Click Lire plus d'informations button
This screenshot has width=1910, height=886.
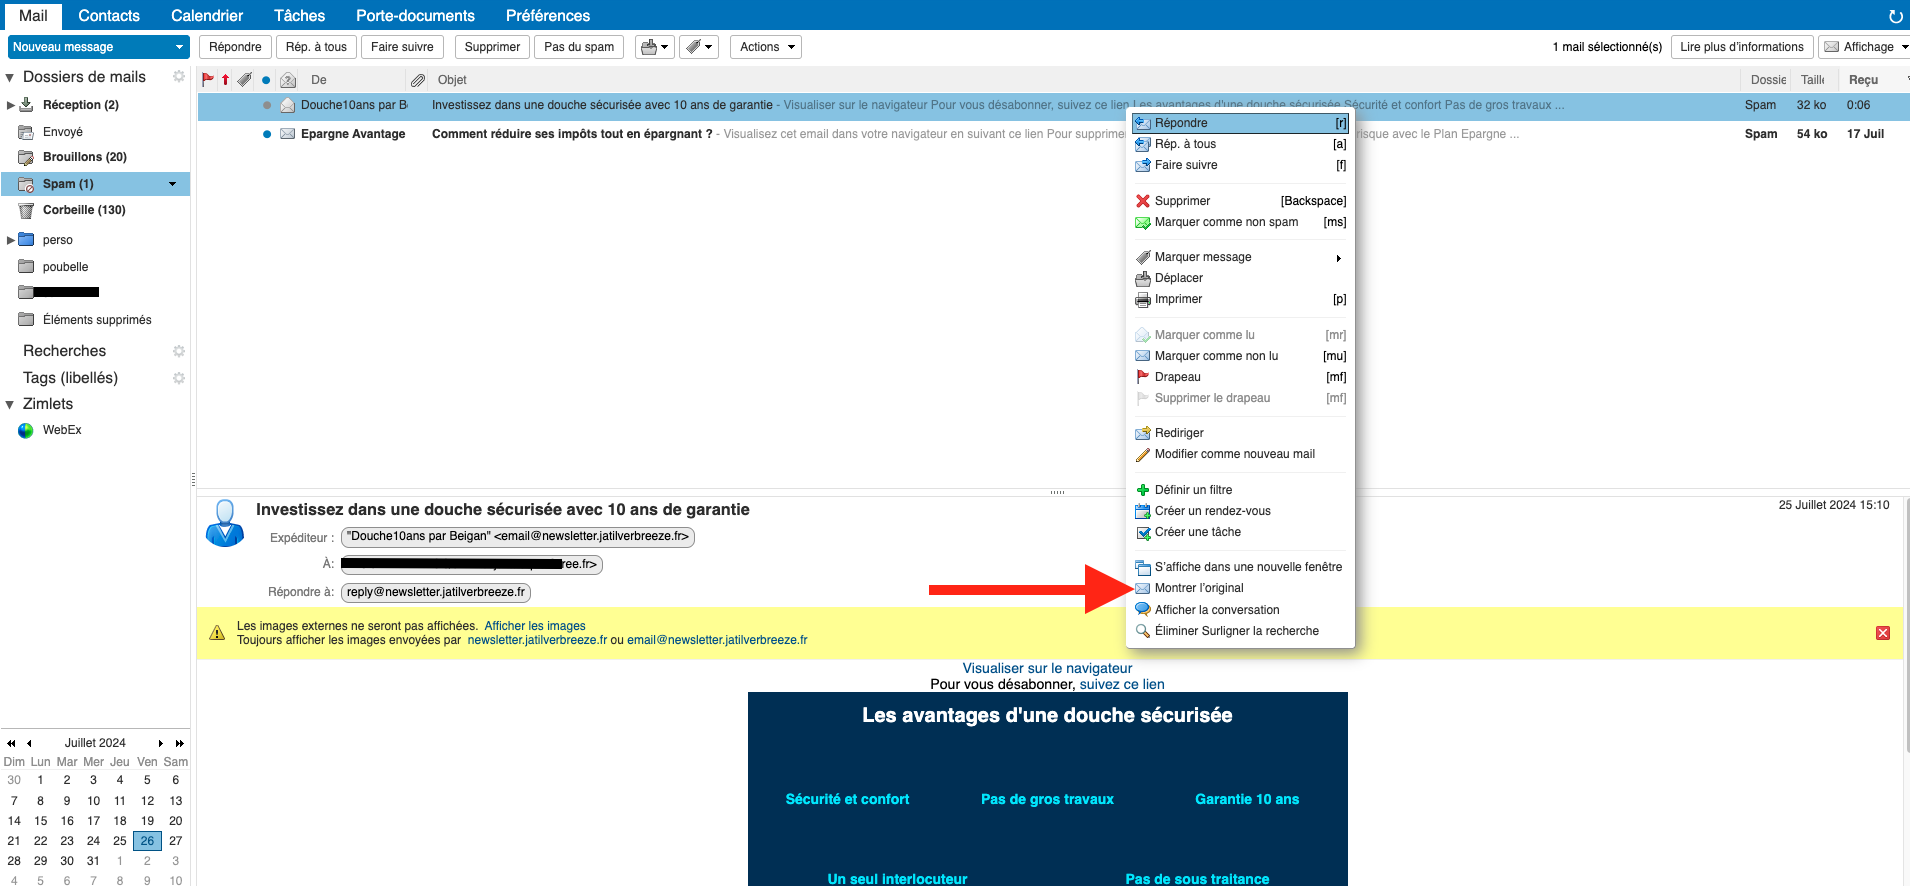pos(1742,47)
